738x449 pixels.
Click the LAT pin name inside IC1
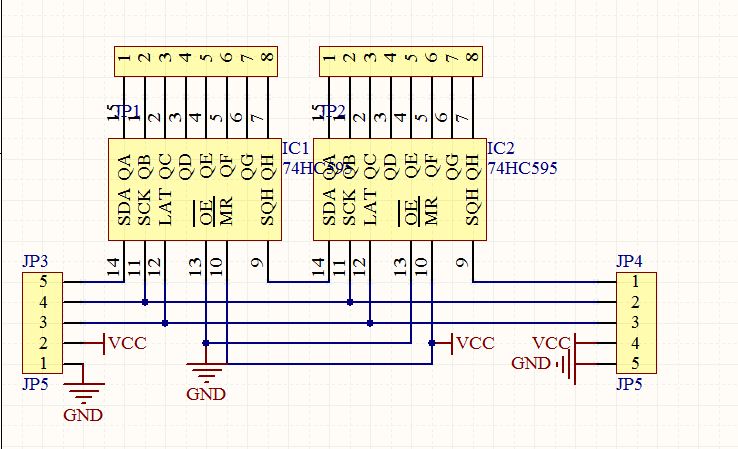(165, 207)
